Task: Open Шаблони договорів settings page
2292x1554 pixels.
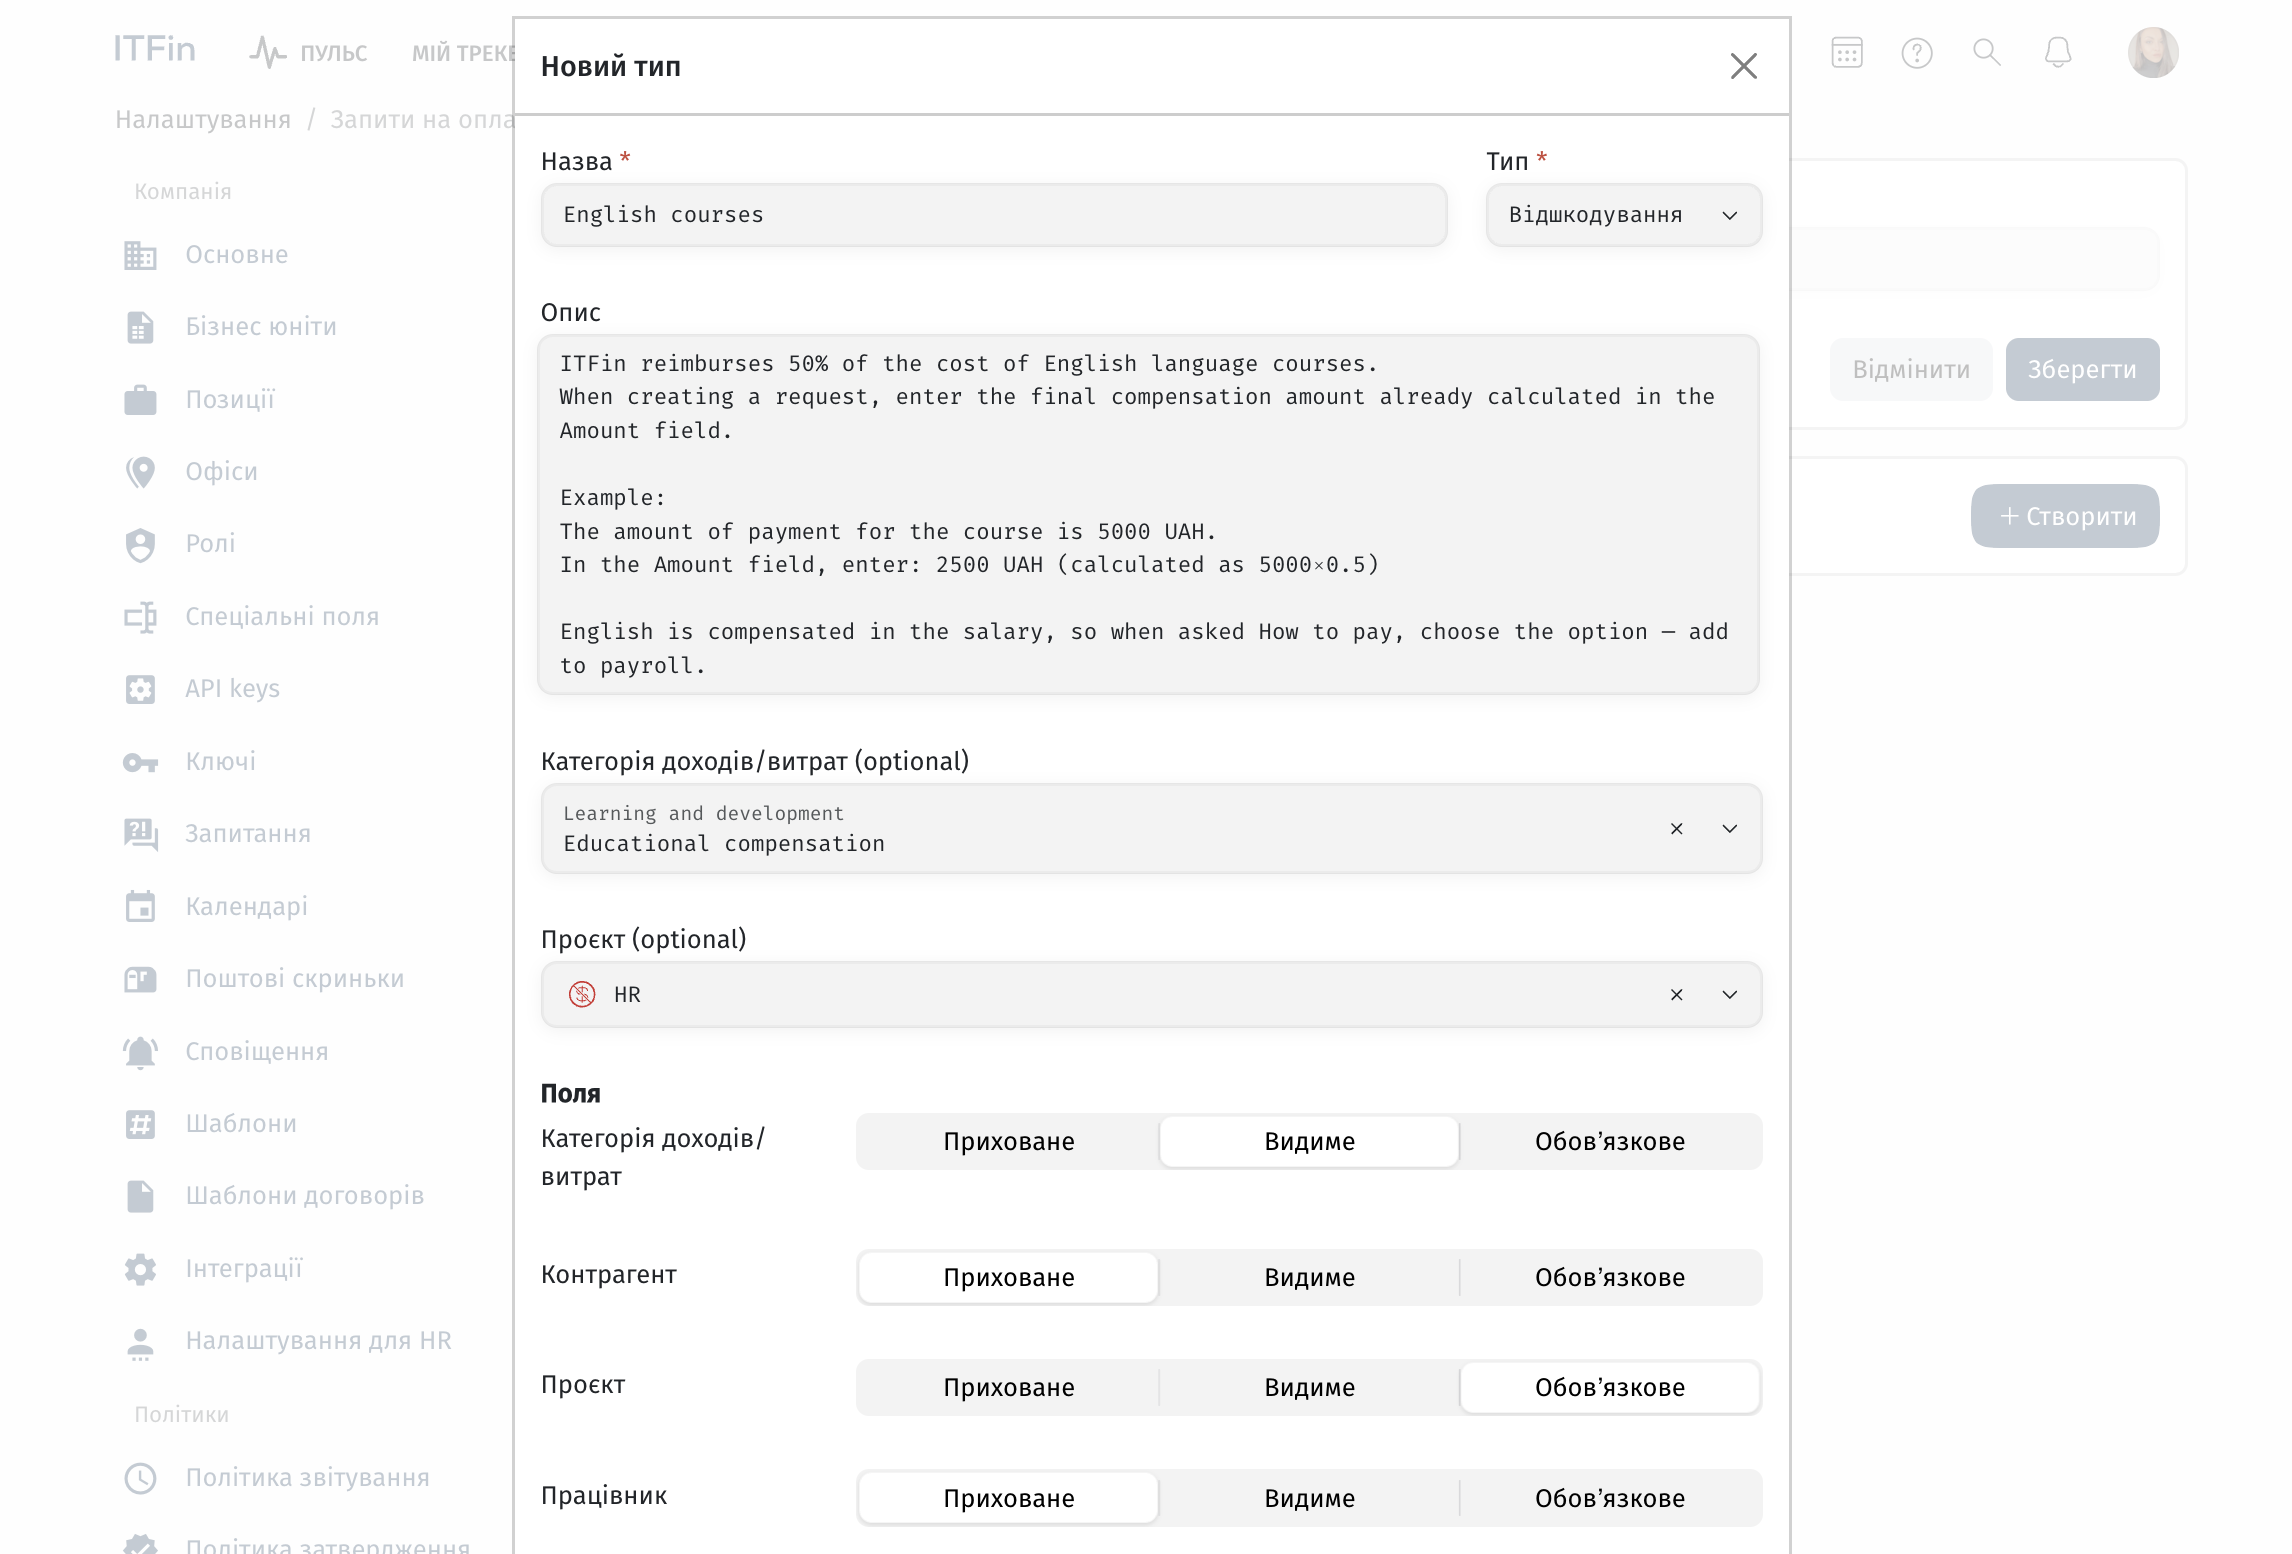Action: coord(305,1196)
